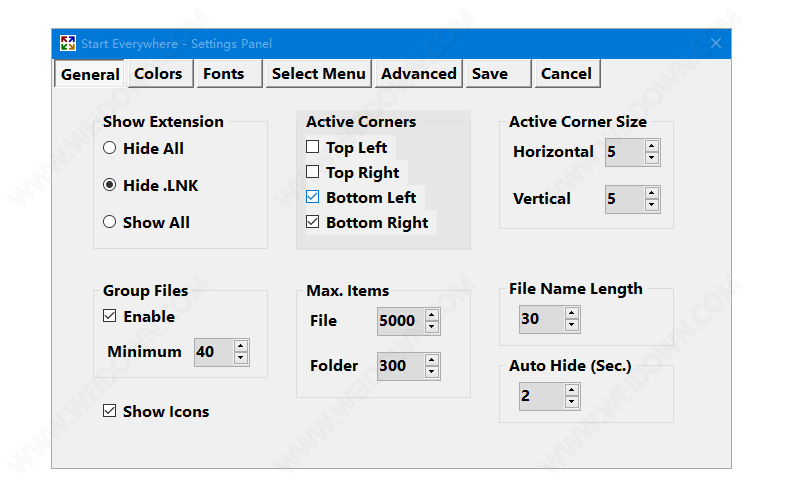
Task: Increase Max. Items File count
Action: click(x=432, y=315)
